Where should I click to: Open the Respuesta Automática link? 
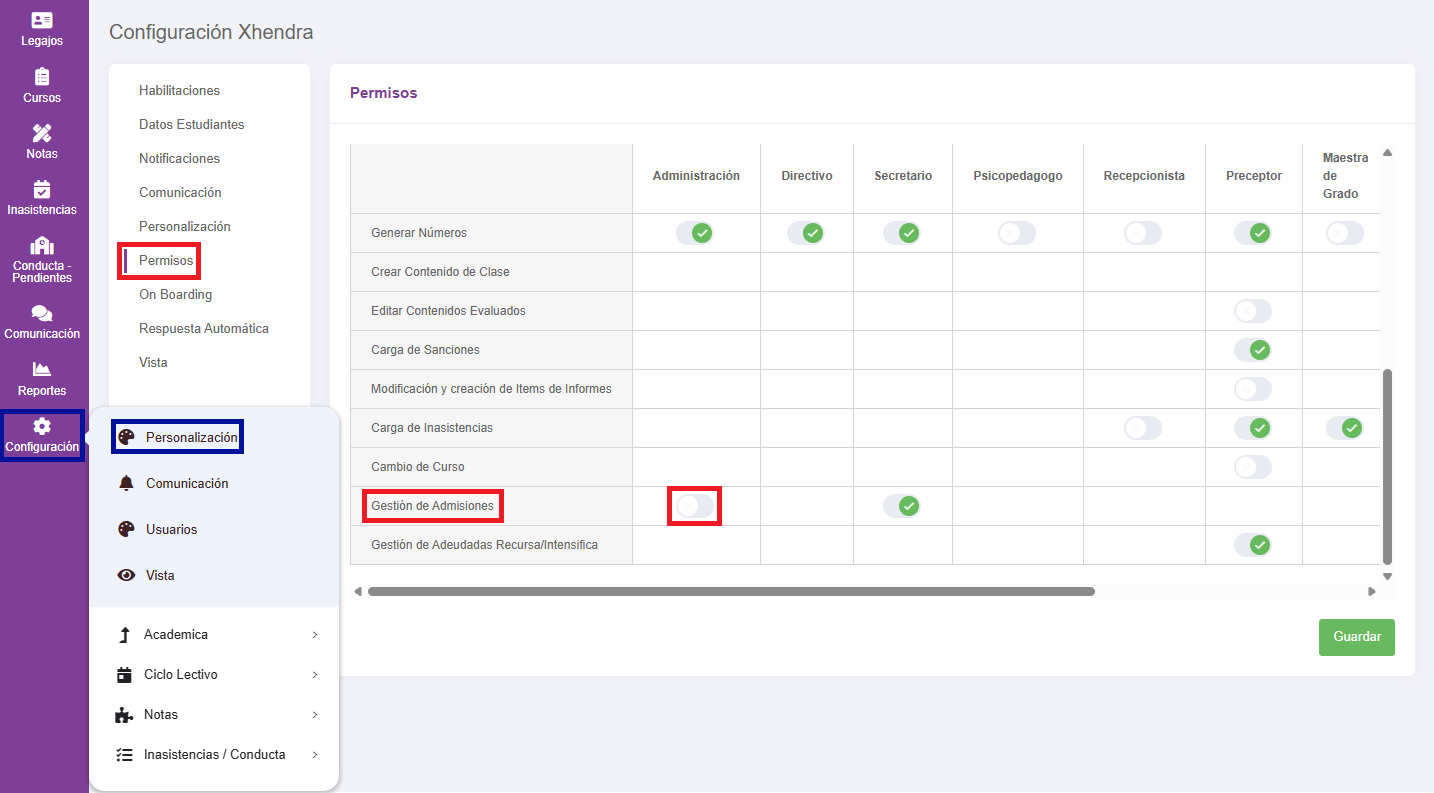click(x=204, y=328)
